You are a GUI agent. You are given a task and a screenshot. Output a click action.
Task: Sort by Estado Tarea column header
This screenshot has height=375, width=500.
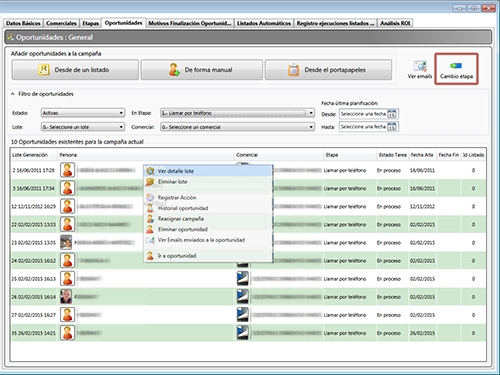point(392,155)
